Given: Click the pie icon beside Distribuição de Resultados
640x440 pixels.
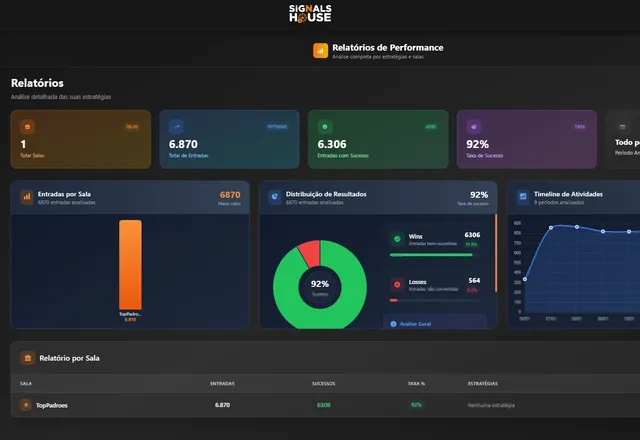Looking at the screenshot, I should [x=275, y=197].
